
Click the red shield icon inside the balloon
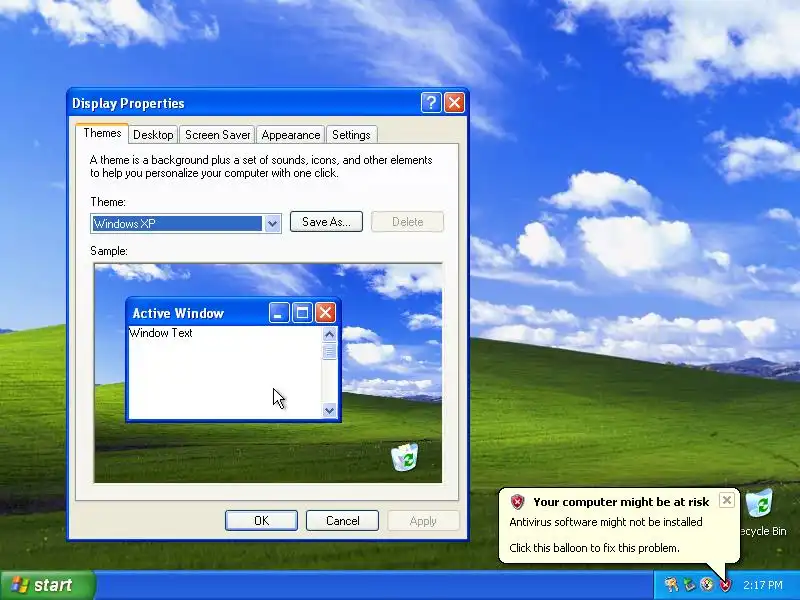(x=517, y=502)
